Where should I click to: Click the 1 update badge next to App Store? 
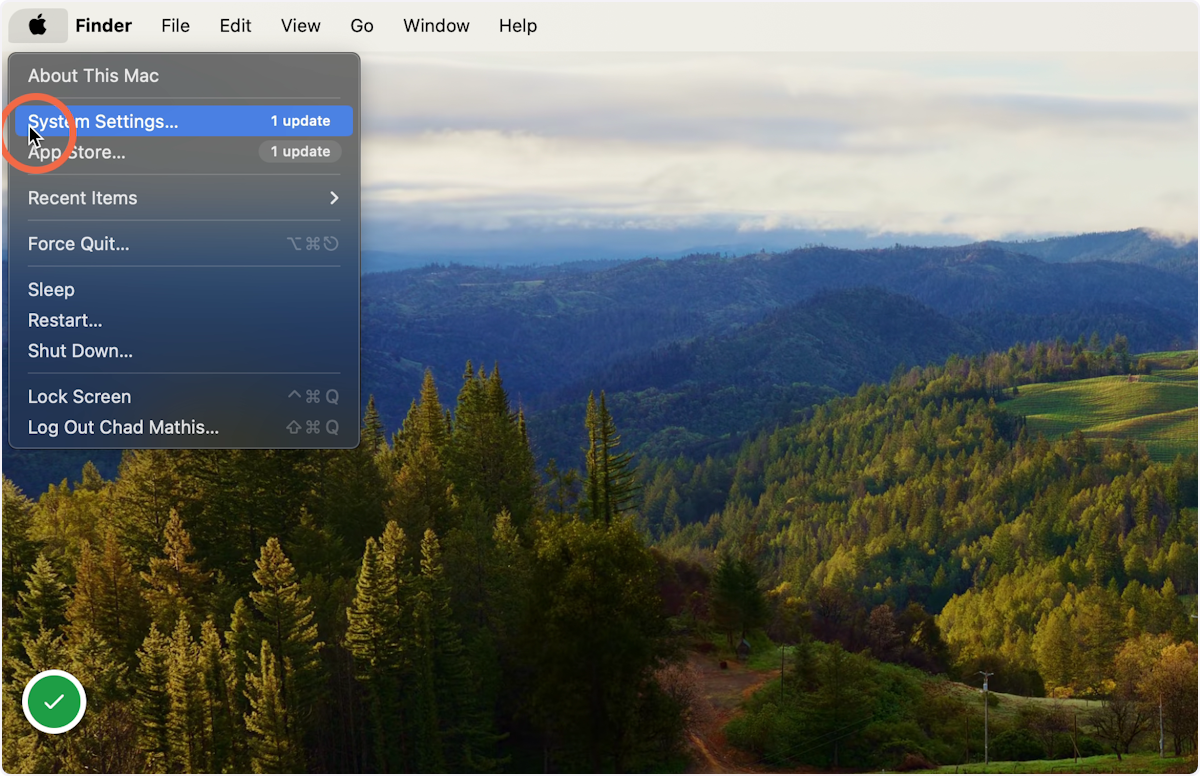pyautogui.click(x=300, y=151)
